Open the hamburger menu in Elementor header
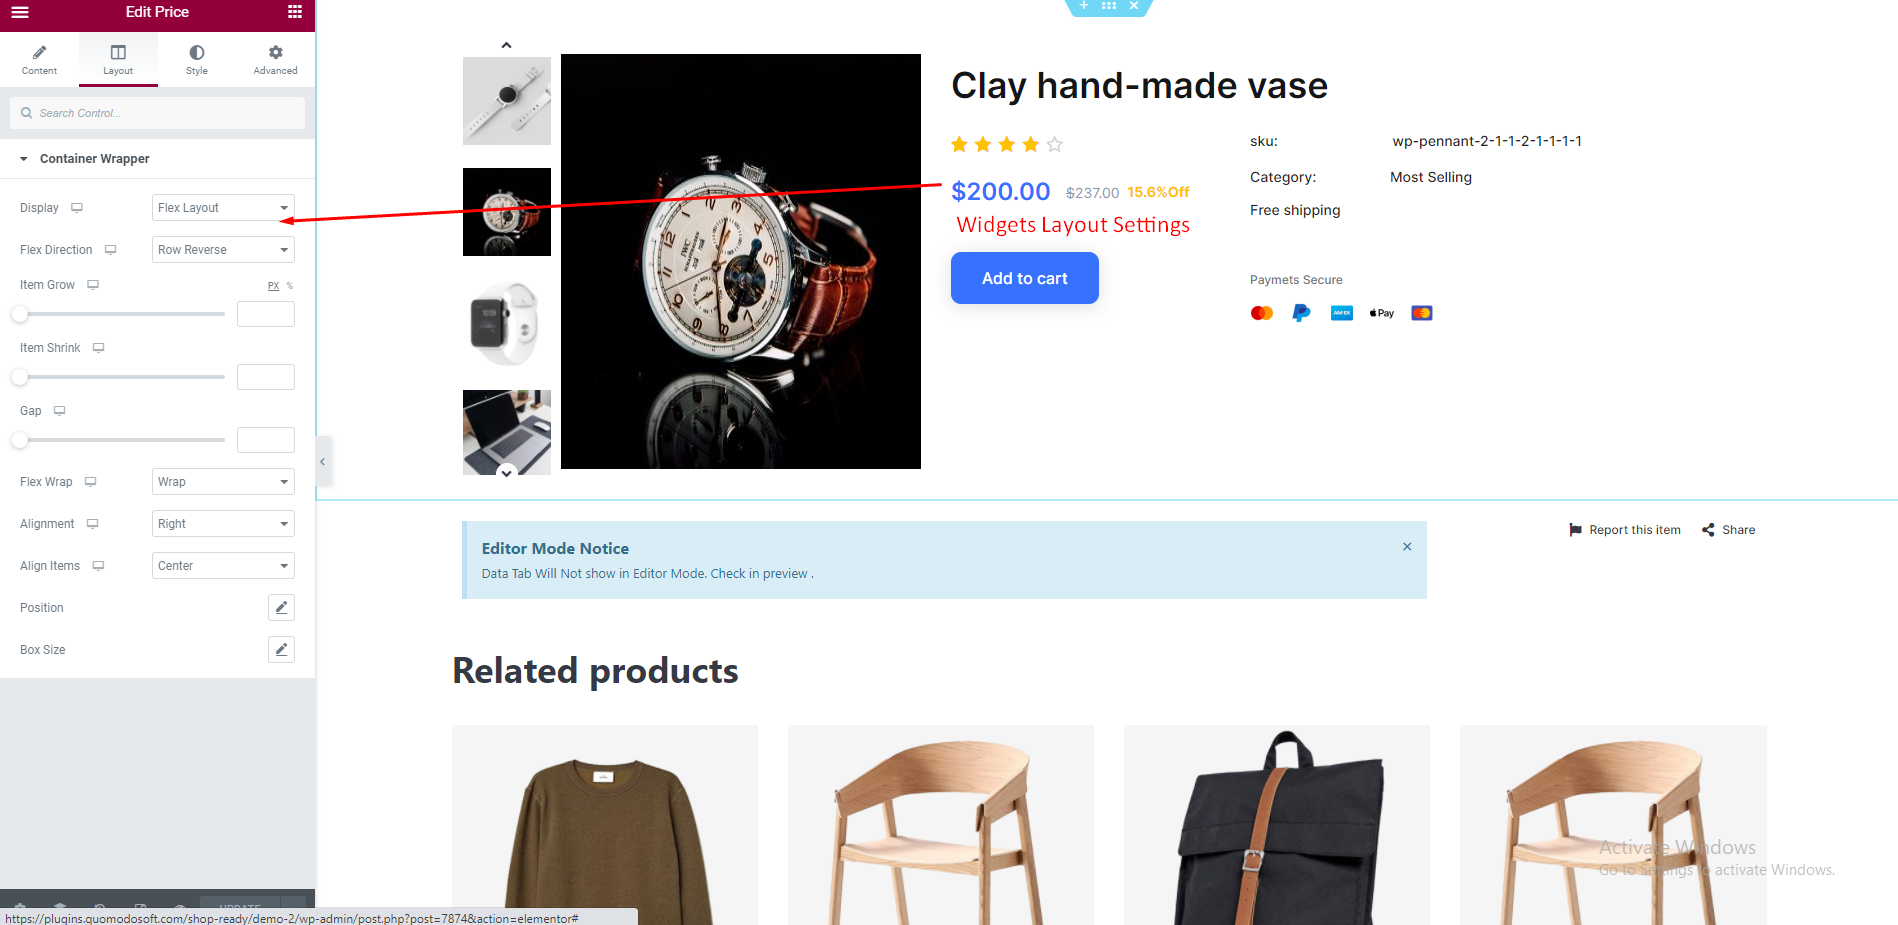This screenshot has width=1898, height=925. [x=20, y=12]
